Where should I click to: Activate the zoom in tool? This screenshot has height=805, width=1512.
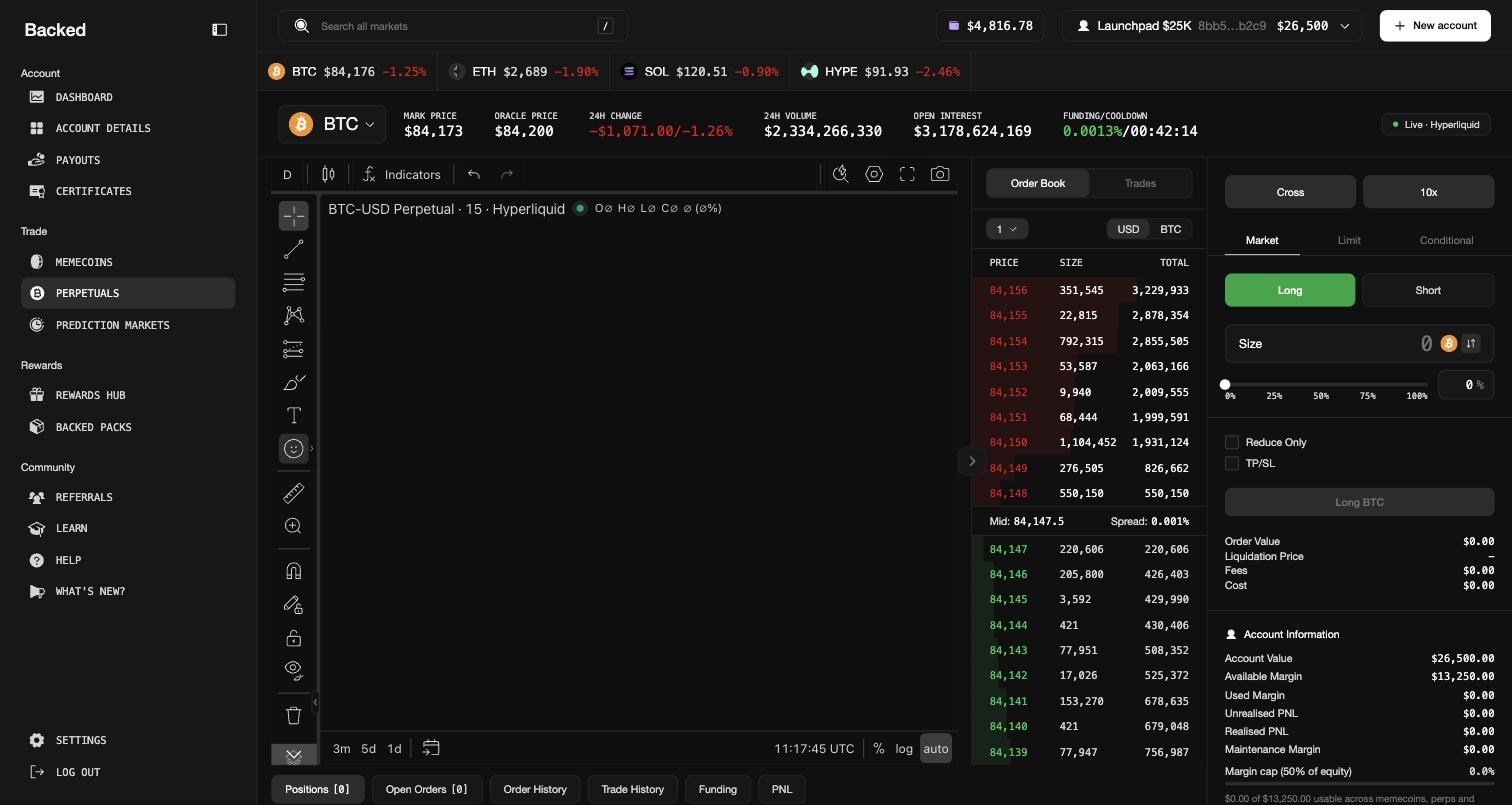[x=293, y=526]
